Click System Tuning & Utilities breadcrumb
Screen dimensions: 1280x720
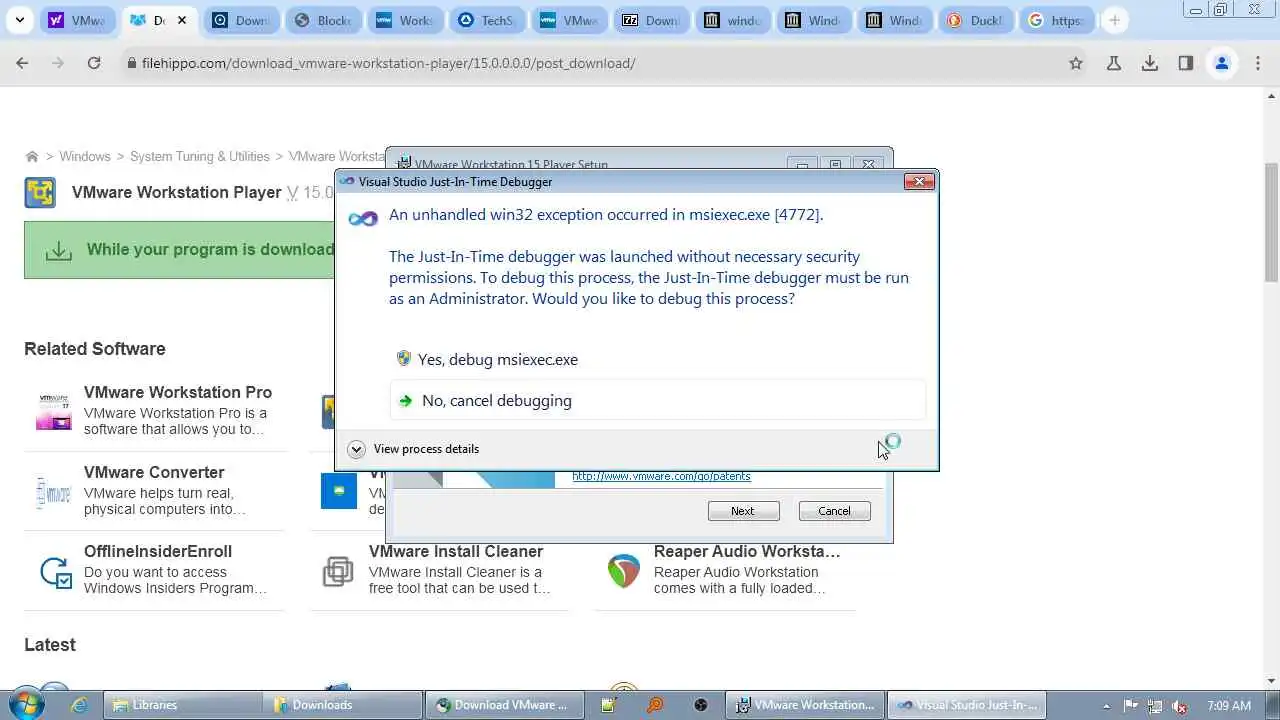200,156
